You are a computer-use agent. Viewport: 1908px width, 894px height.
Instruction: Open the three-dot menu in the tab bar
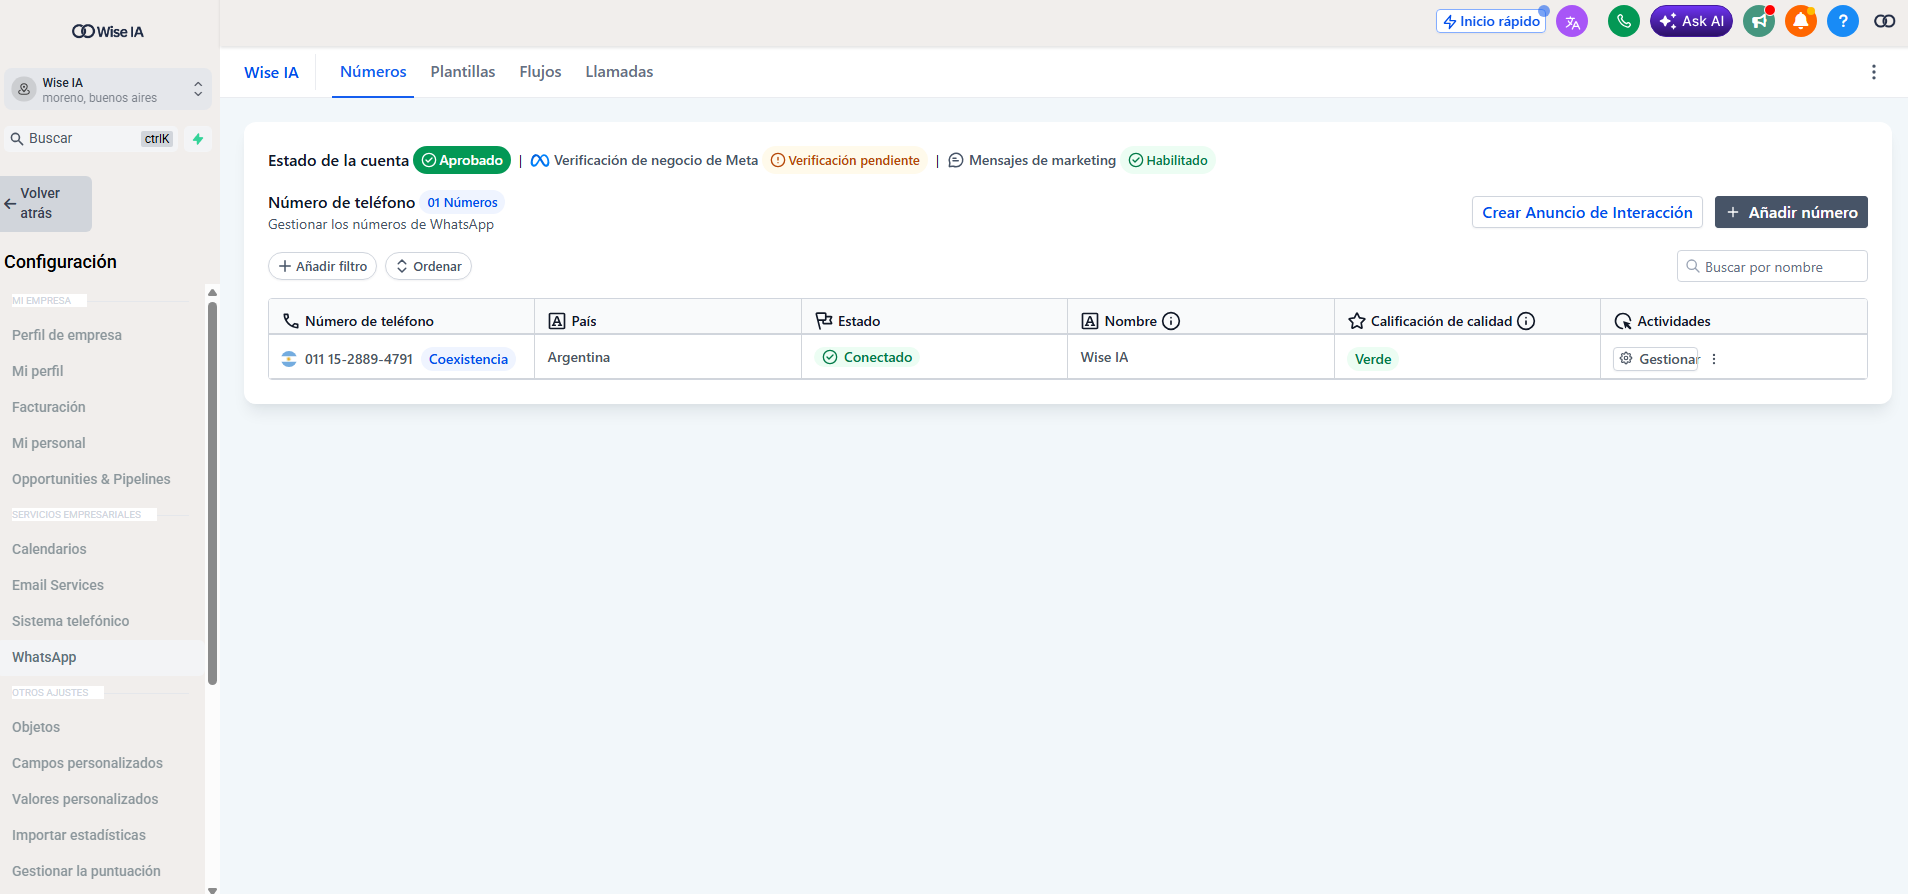tap(1874, 72)
